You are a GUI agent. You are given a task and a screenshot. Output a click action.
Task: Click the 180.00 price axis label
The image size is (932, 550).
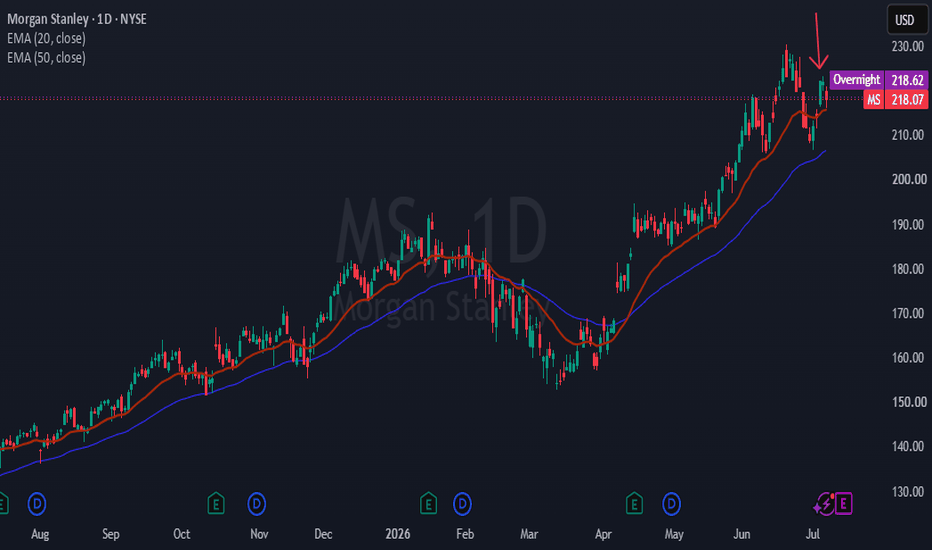tap(908, 269)
